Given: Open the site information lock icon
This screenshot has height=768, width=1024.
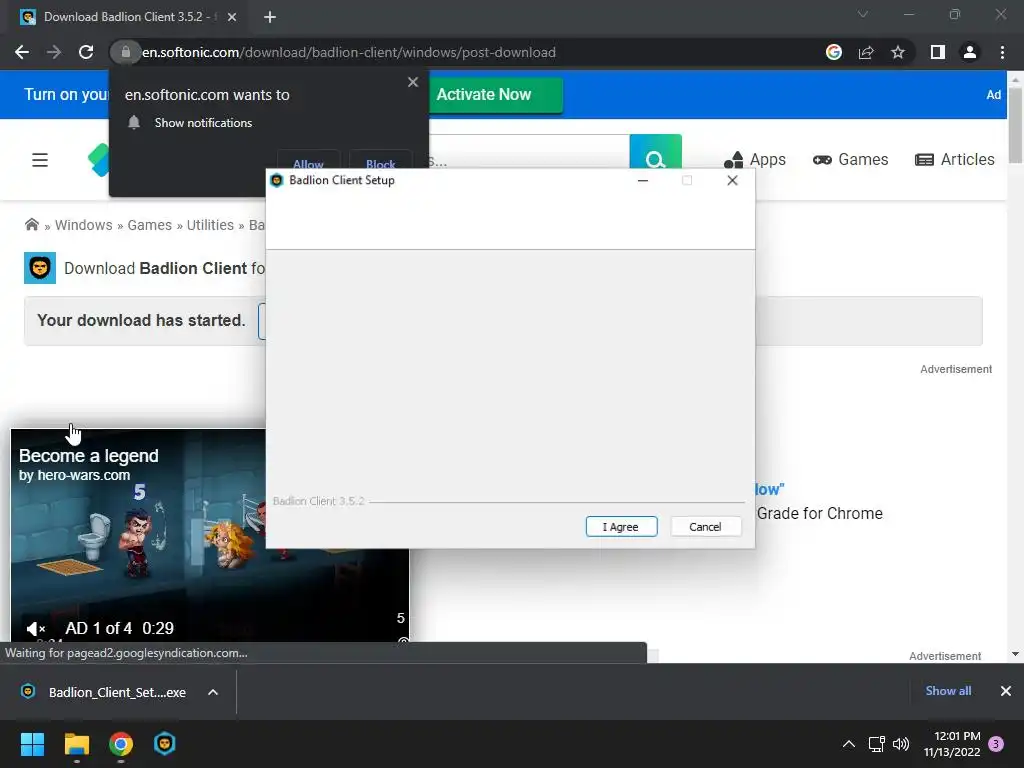Looking at the screenshot, I should 125,52.
